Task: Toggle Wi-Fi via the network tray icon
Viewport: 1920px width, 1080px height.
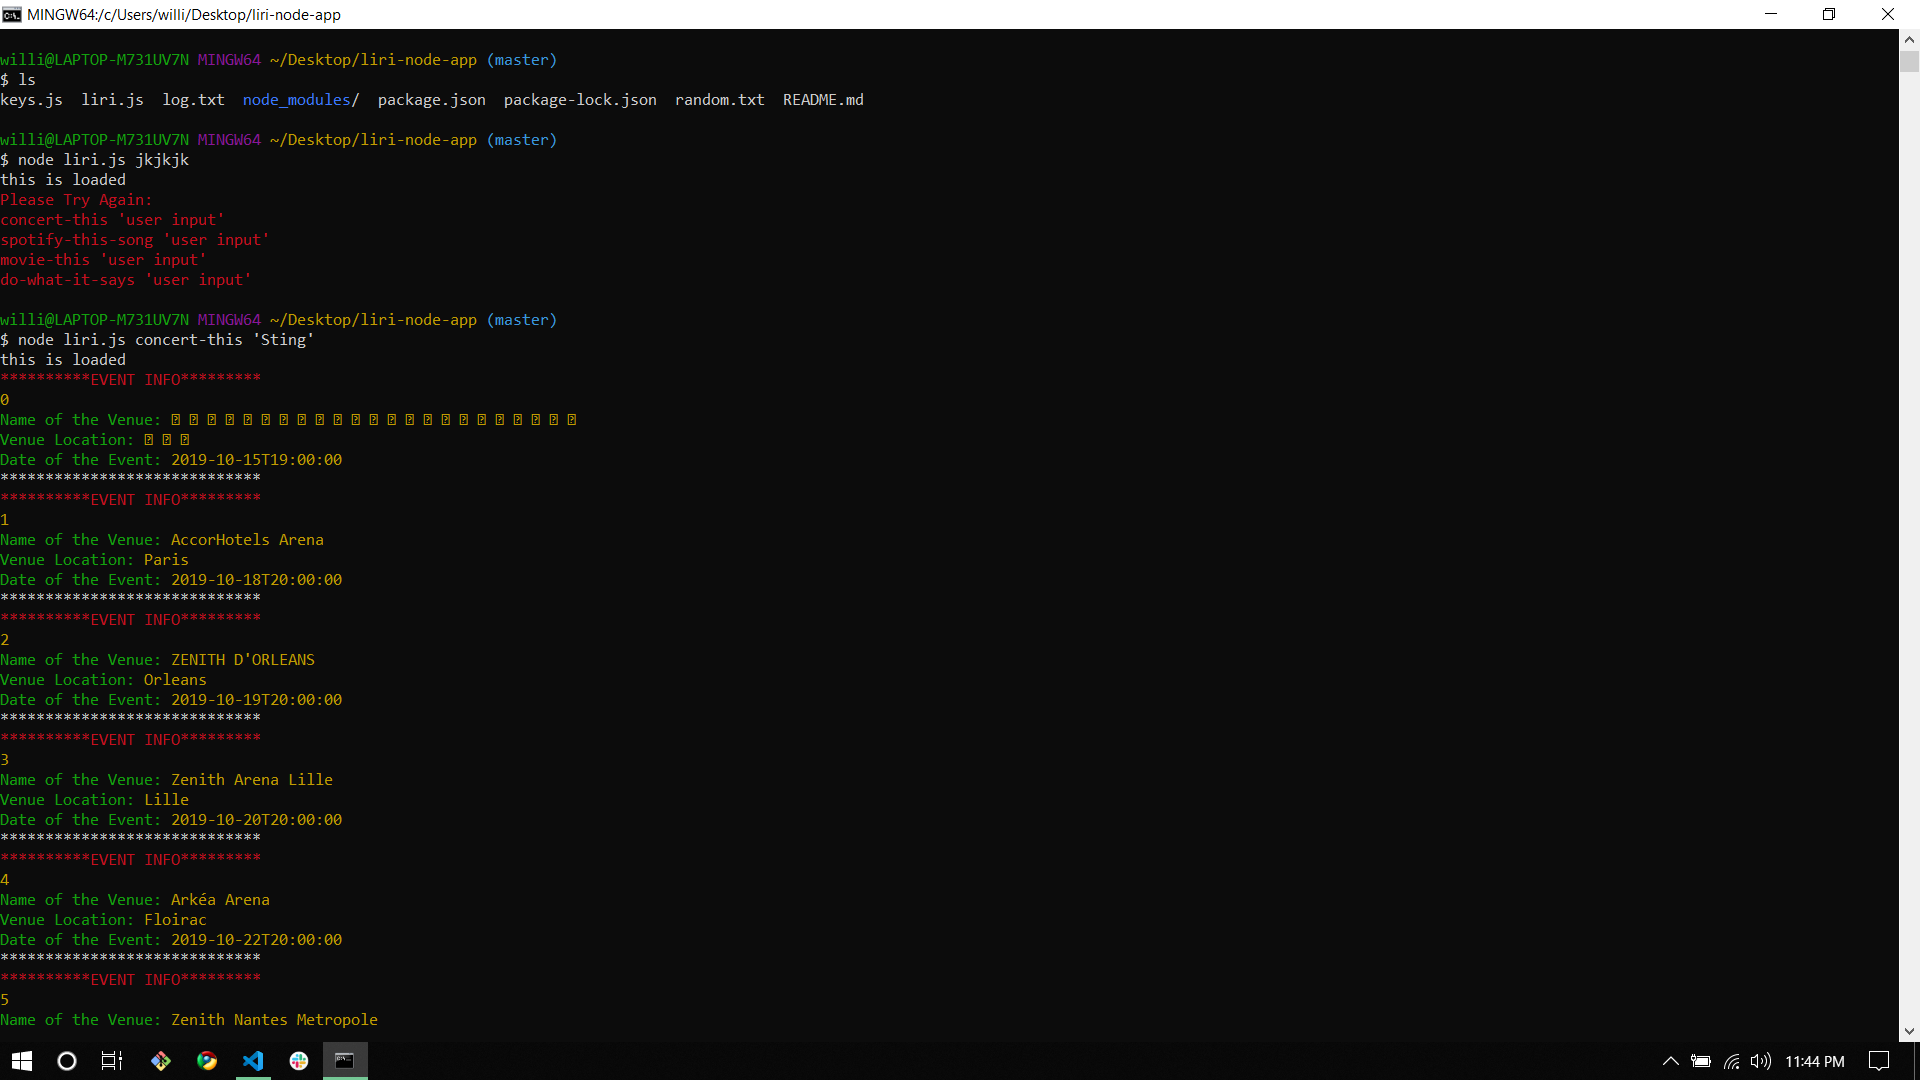Action: tap(1732, 1062)
